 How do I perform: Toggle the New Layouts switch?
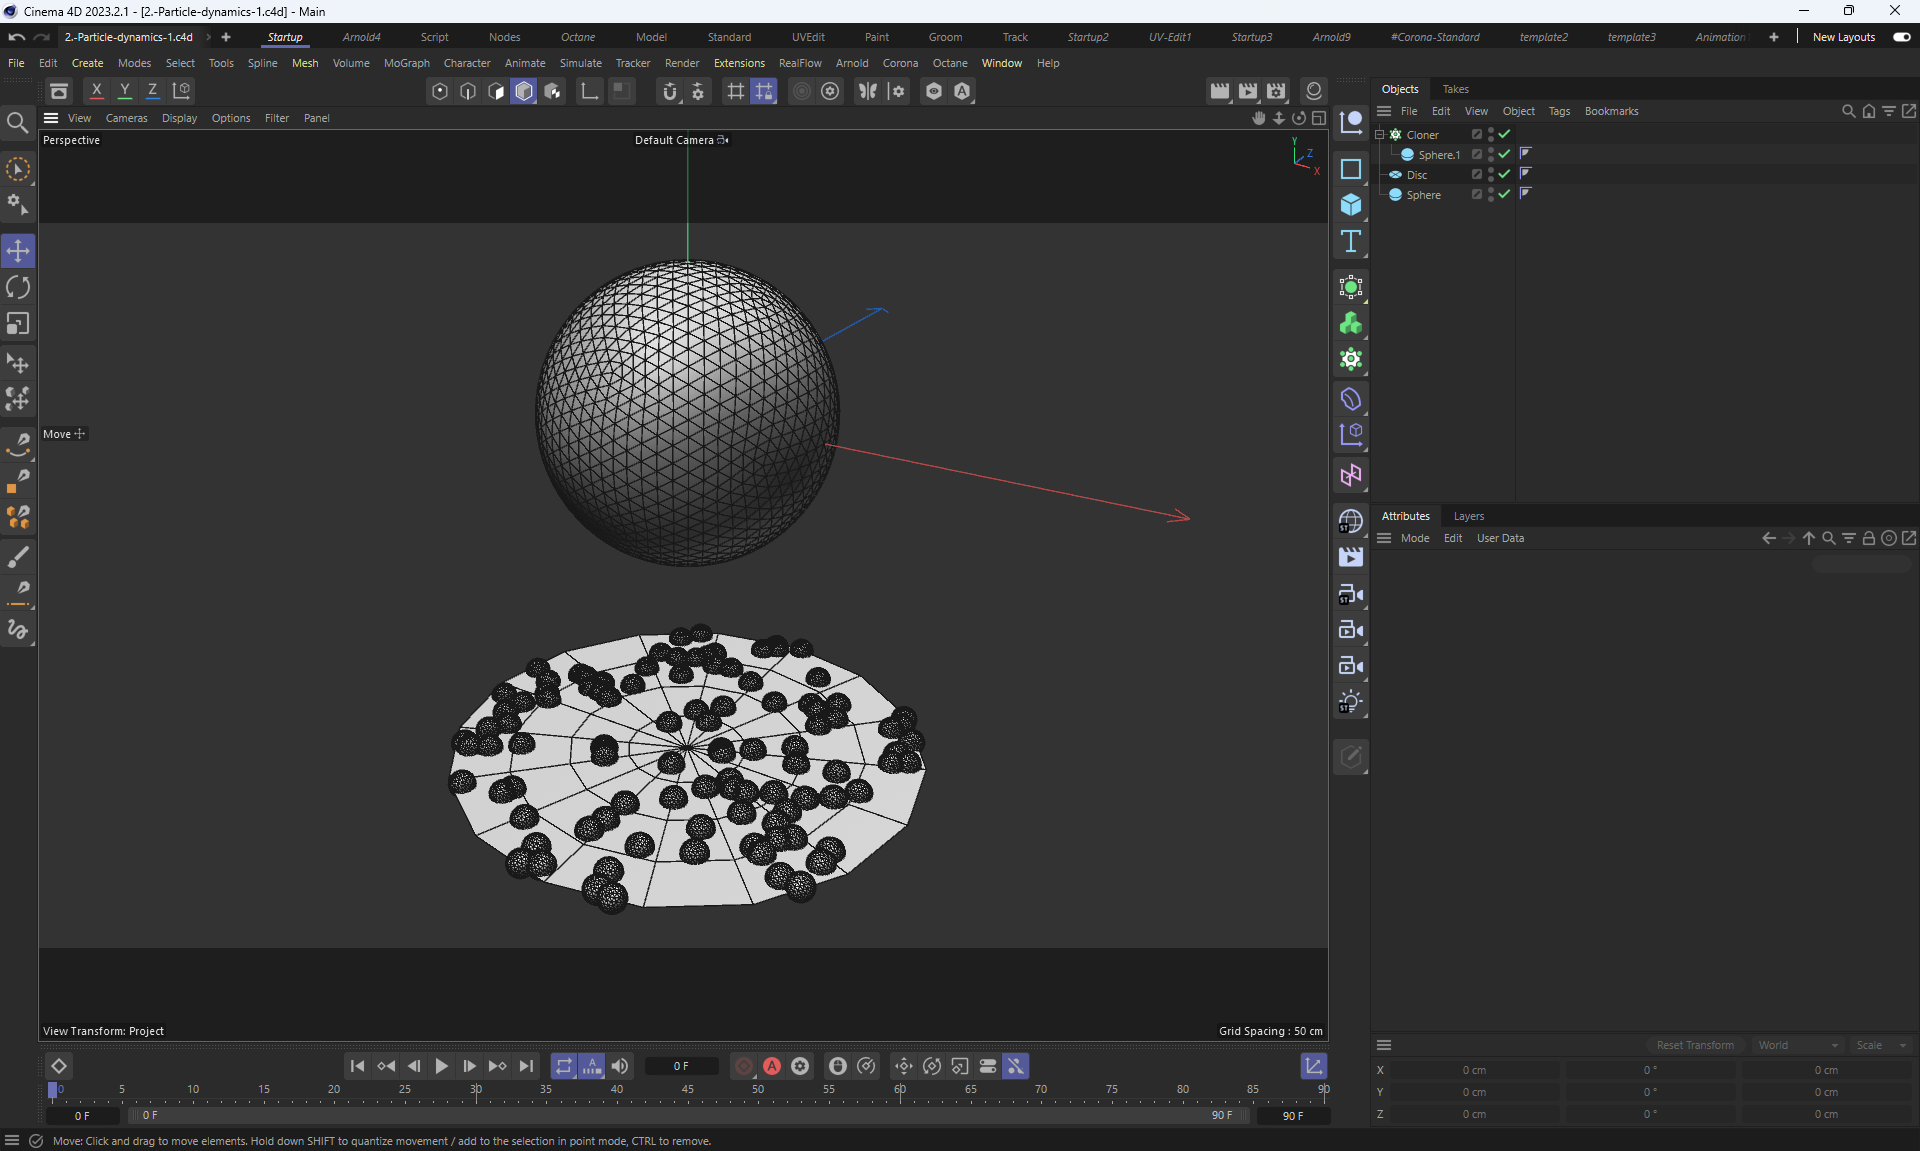pyautogui.click(x=1901, y=37)
